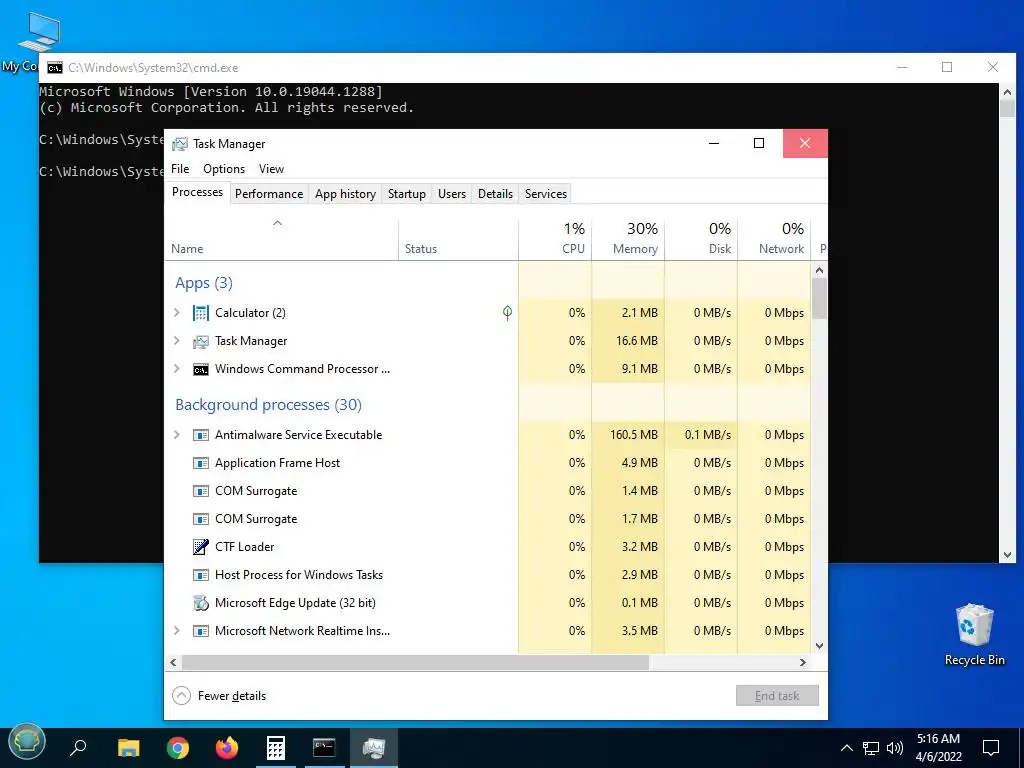Switch to the Startup tab
This screenshot has height=768, width=1024.
coord(407,194)
